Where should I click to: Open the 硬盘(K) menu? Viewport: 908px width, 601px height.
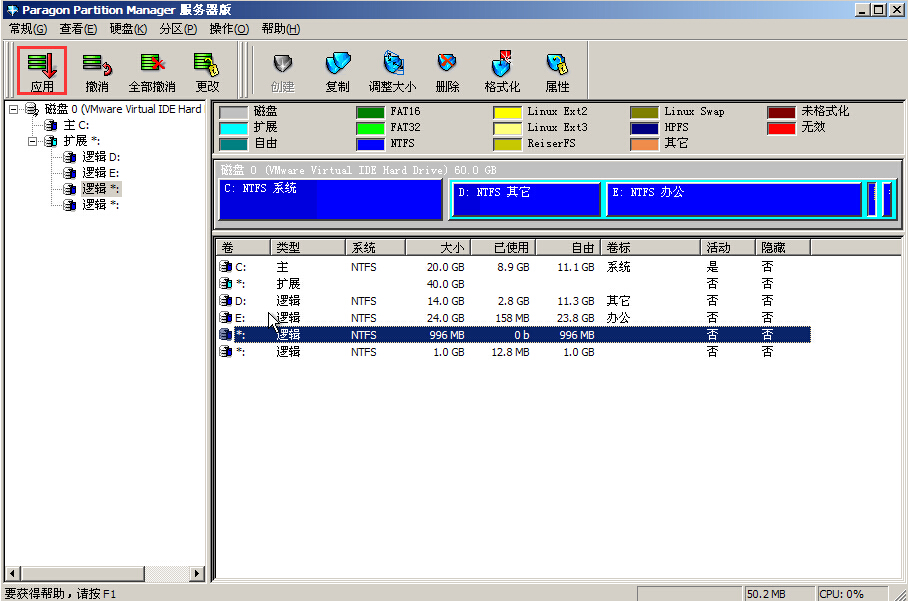(x=128, y=29)
